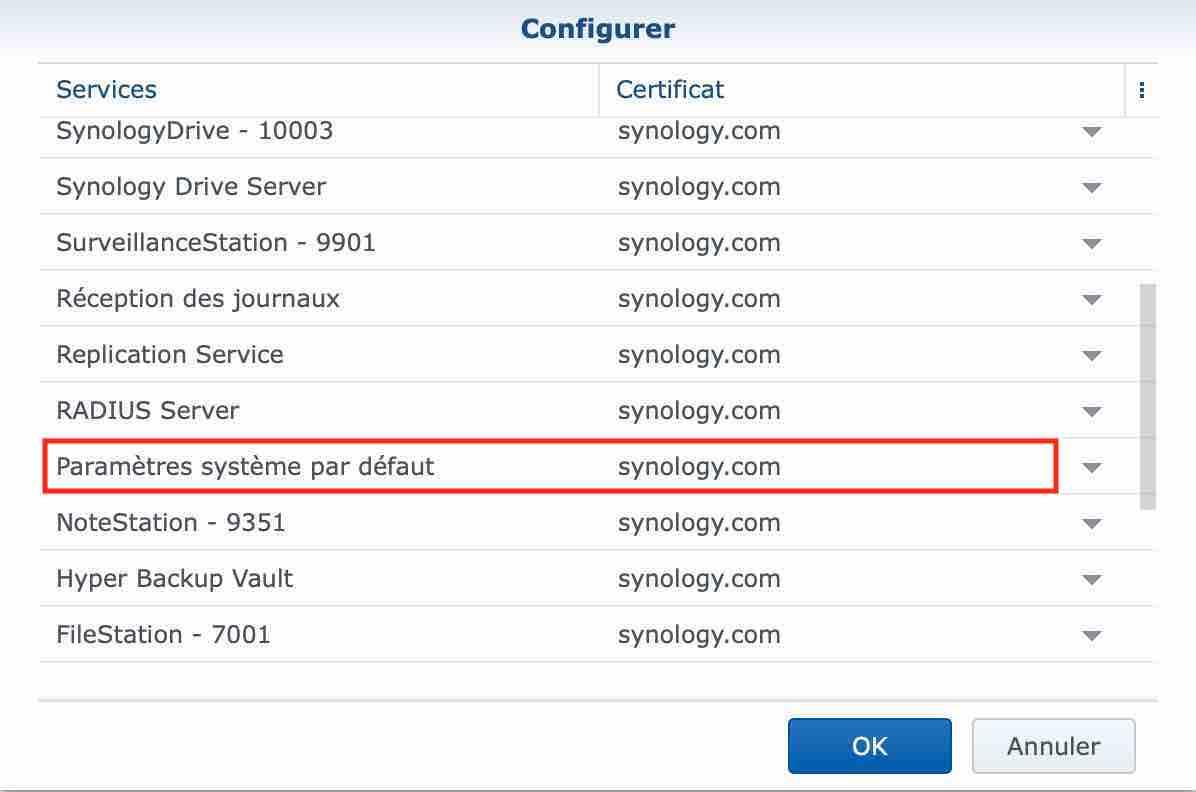This screenshot has height=792, width=1196.
Task: Expand certificate dropdown for Replication Service
Action: click(x=1092, y=356)
